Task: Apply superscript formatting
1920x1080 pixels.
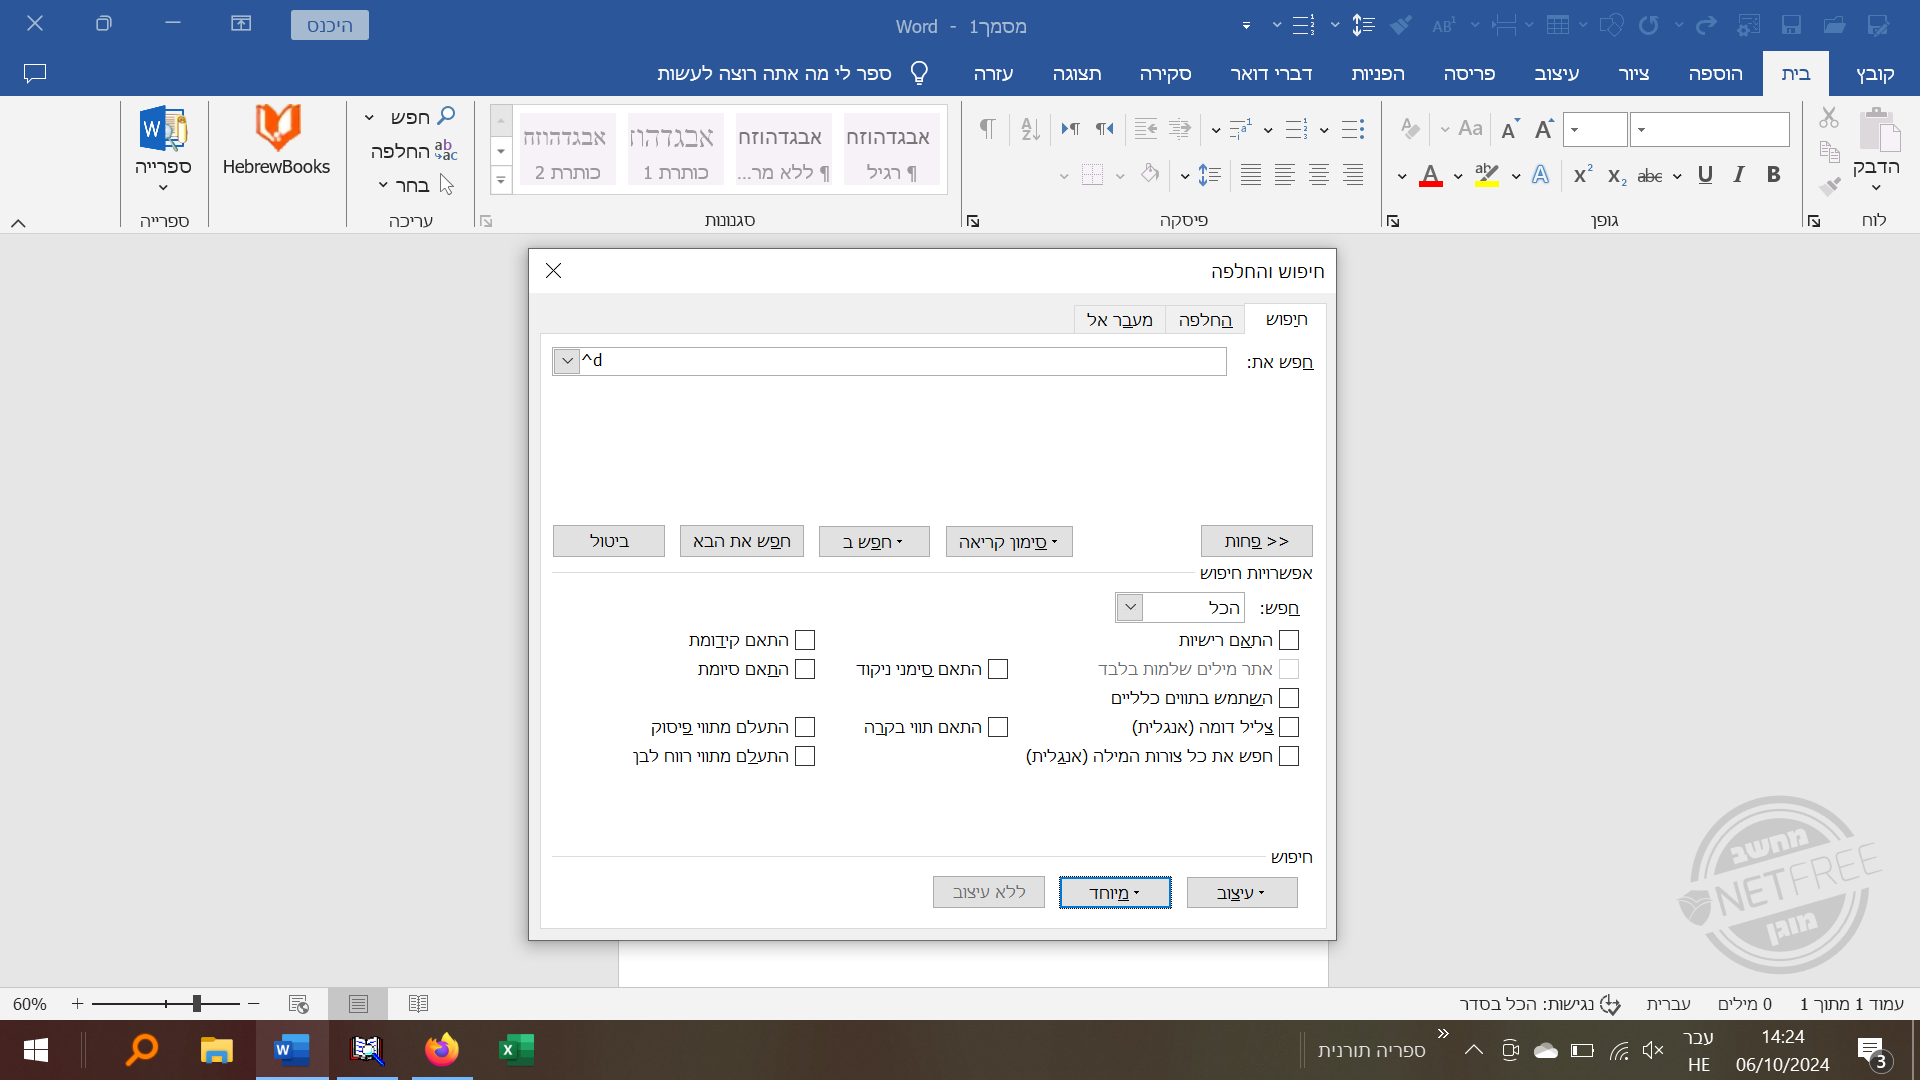Action: [x=1583, y=175]
